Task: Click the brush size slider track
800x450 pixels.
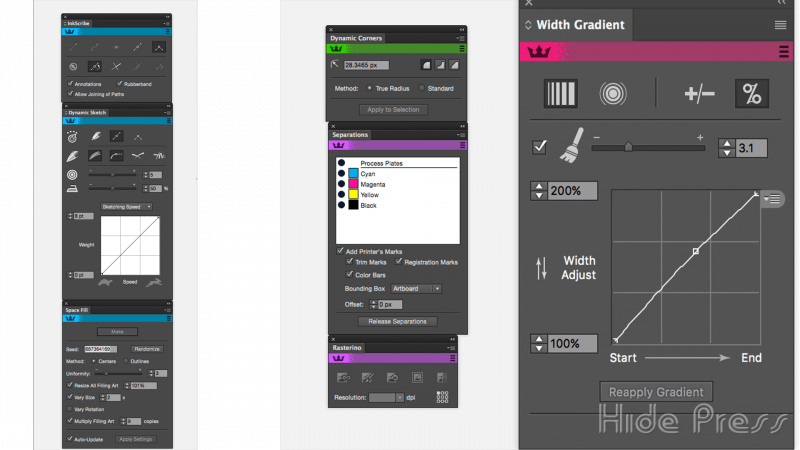Action: pos(650,147)
